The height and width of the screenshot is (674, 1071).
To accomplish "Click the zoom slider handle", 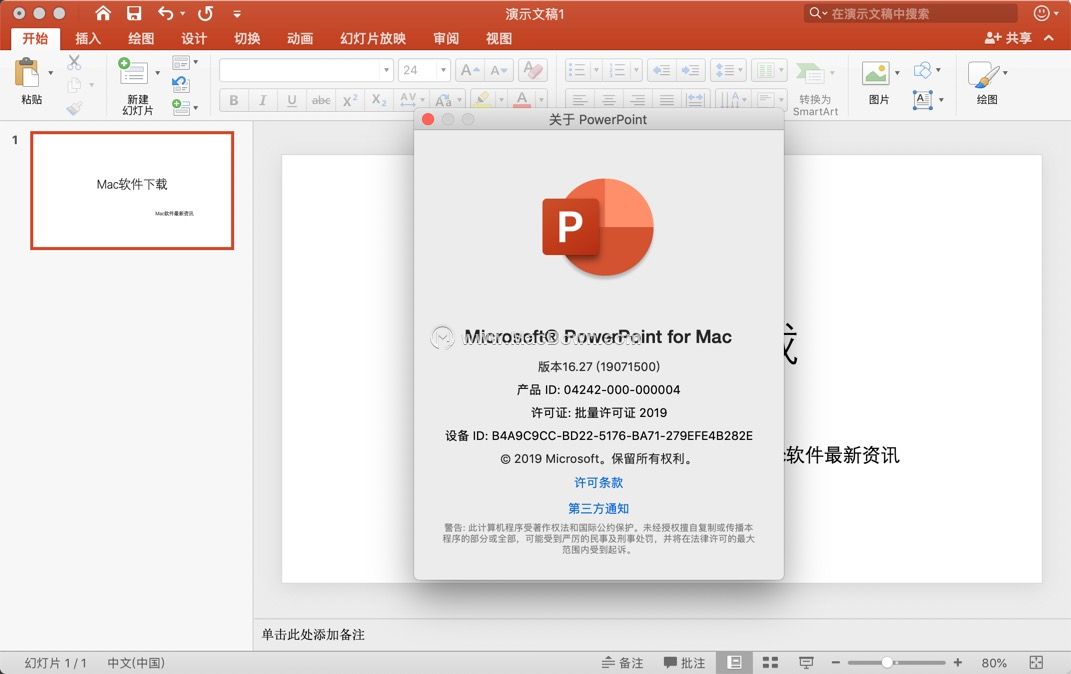I will [887, 662].
